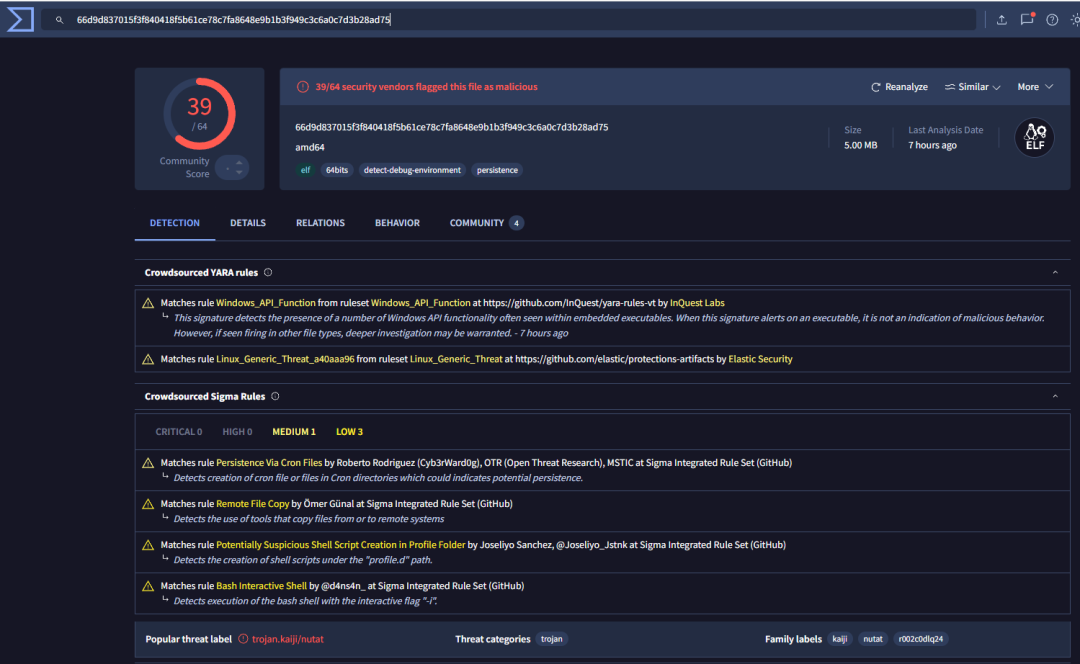
Task: Show info for Crowdsourced YARA rules
Action: tap(268, 273)
